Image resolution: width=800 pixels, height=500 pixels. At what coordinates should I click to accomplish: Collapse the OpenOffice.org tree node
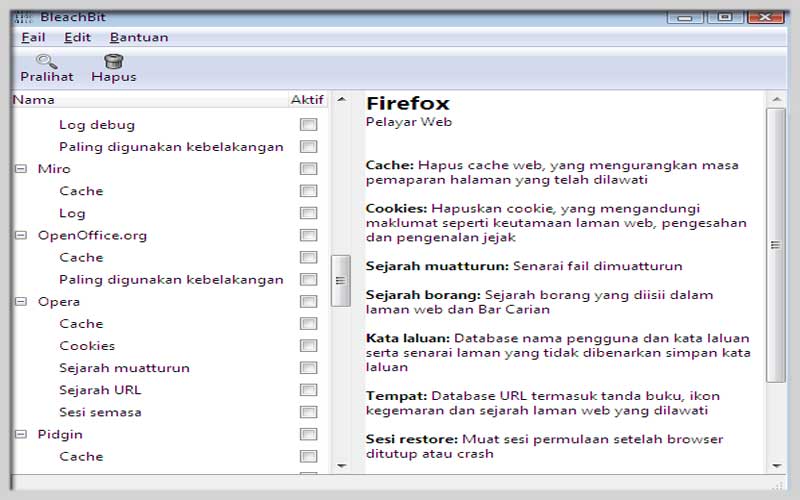coord(21,235)
